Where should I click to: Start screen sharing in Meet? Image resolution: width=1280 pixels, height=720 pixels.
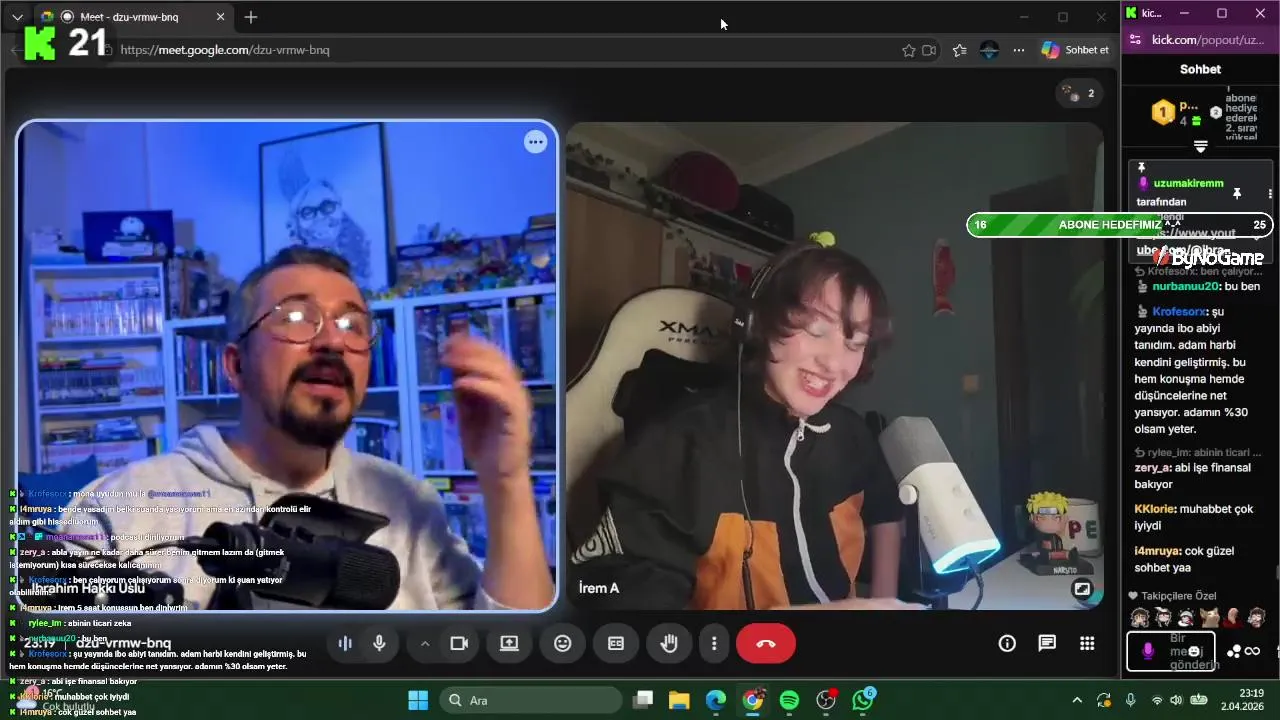coord(509,643)
